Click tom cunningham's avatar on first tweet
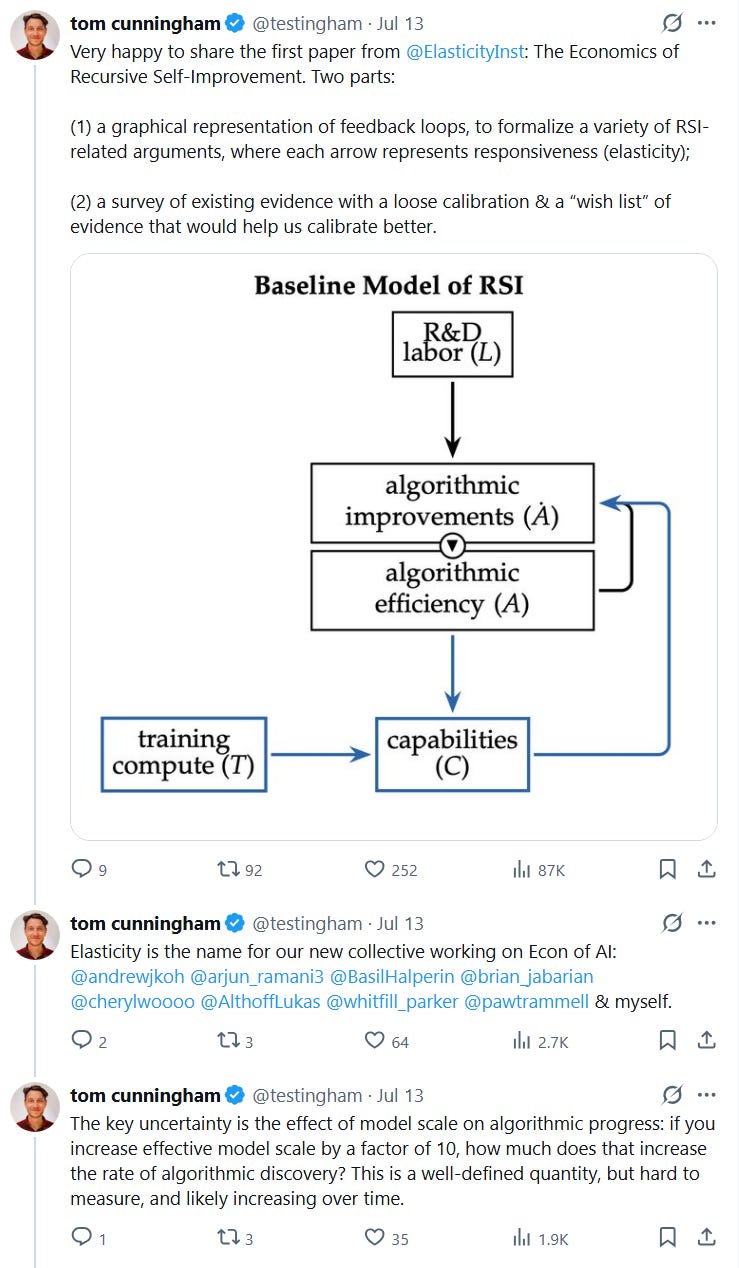 pos(34,36)
